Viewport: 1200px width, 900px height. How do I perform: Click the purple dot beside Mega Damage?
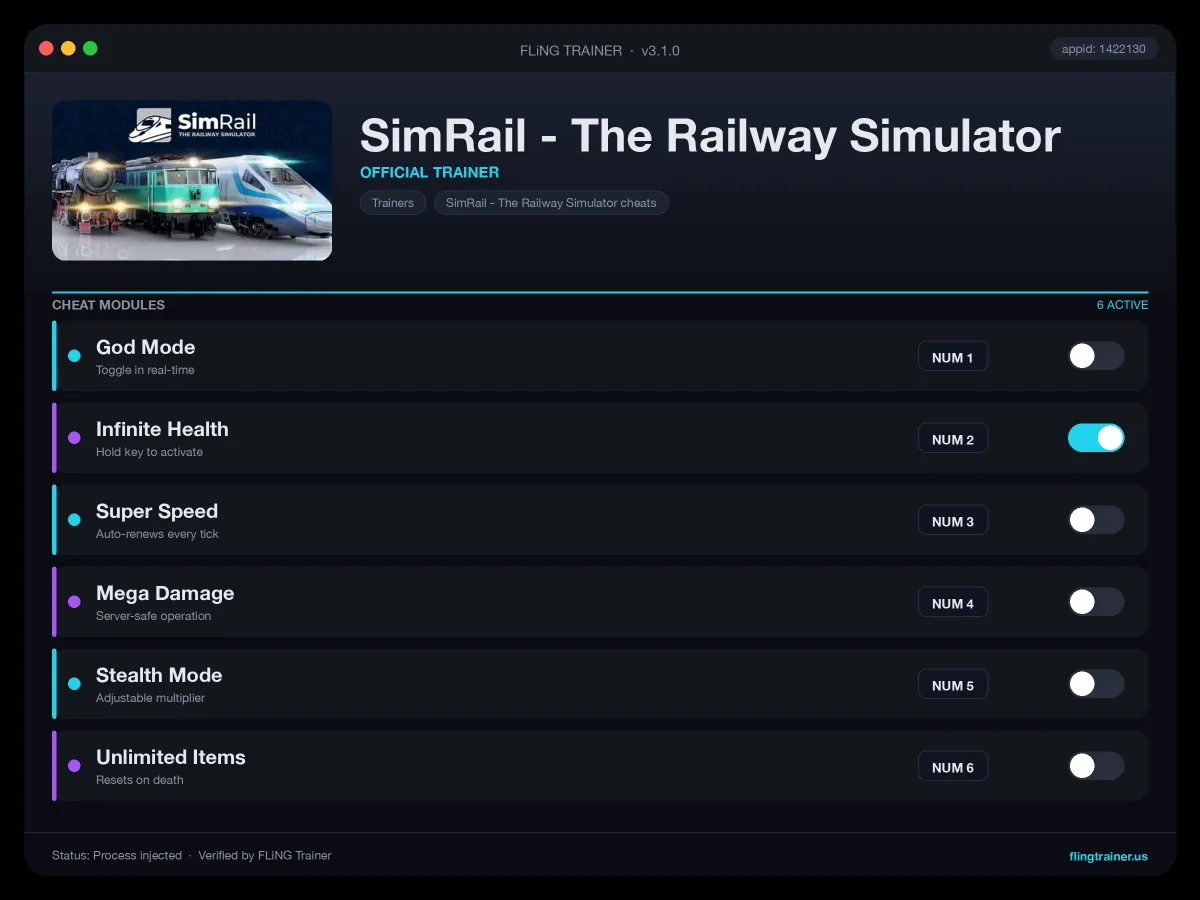click(x=74, y=602)
